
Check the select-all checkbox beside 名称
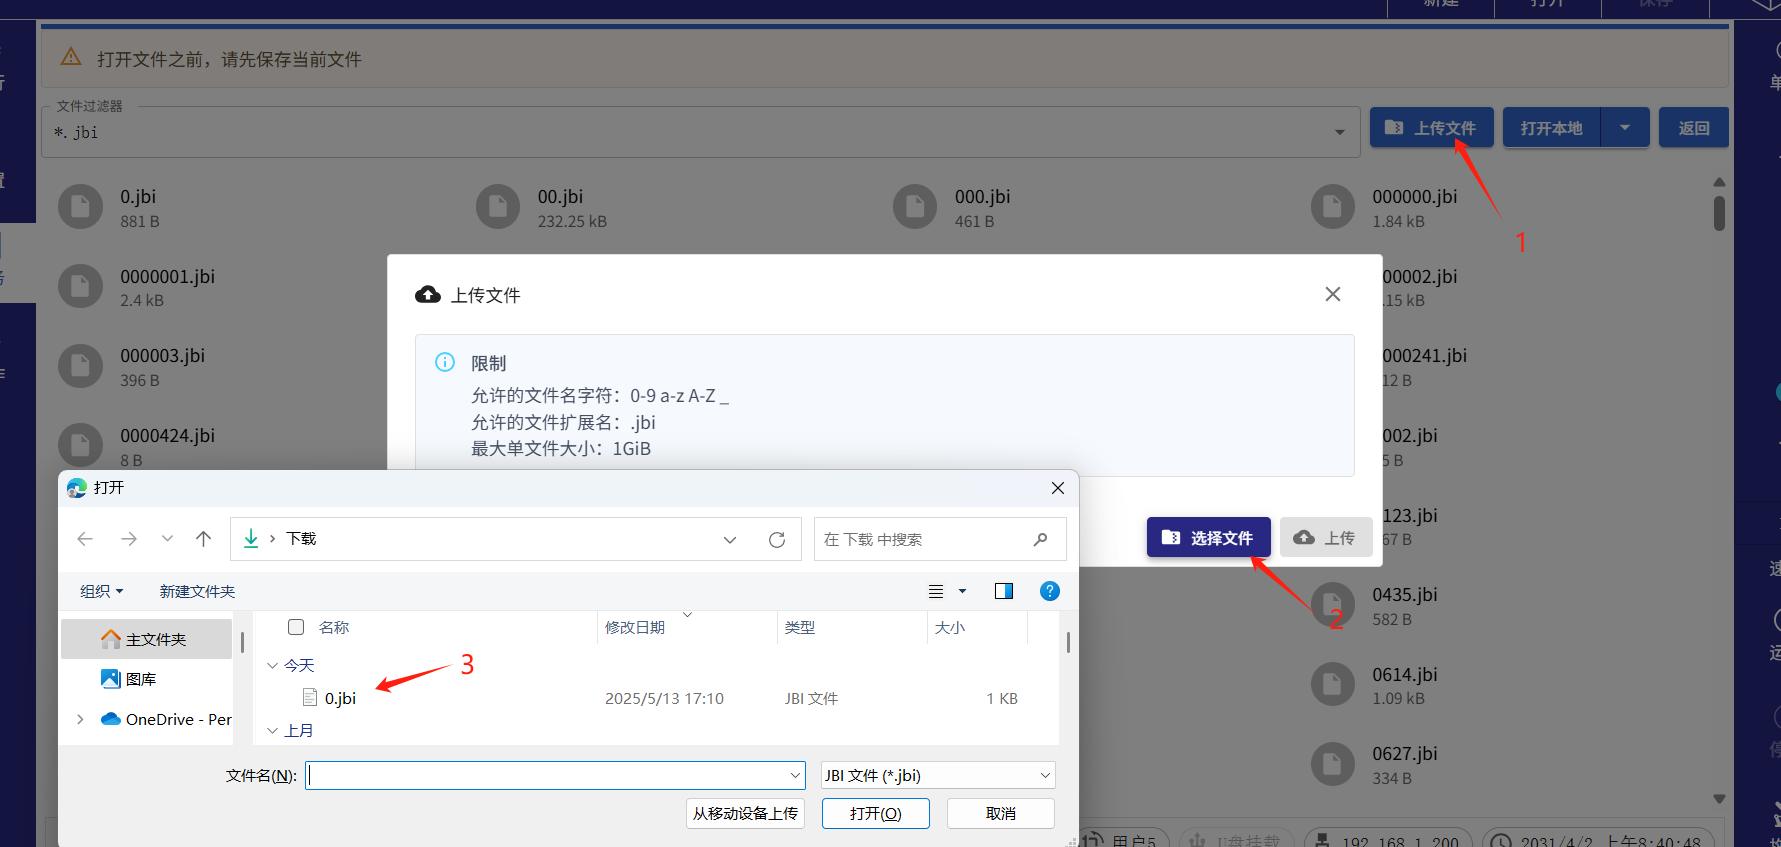(296, 627)
